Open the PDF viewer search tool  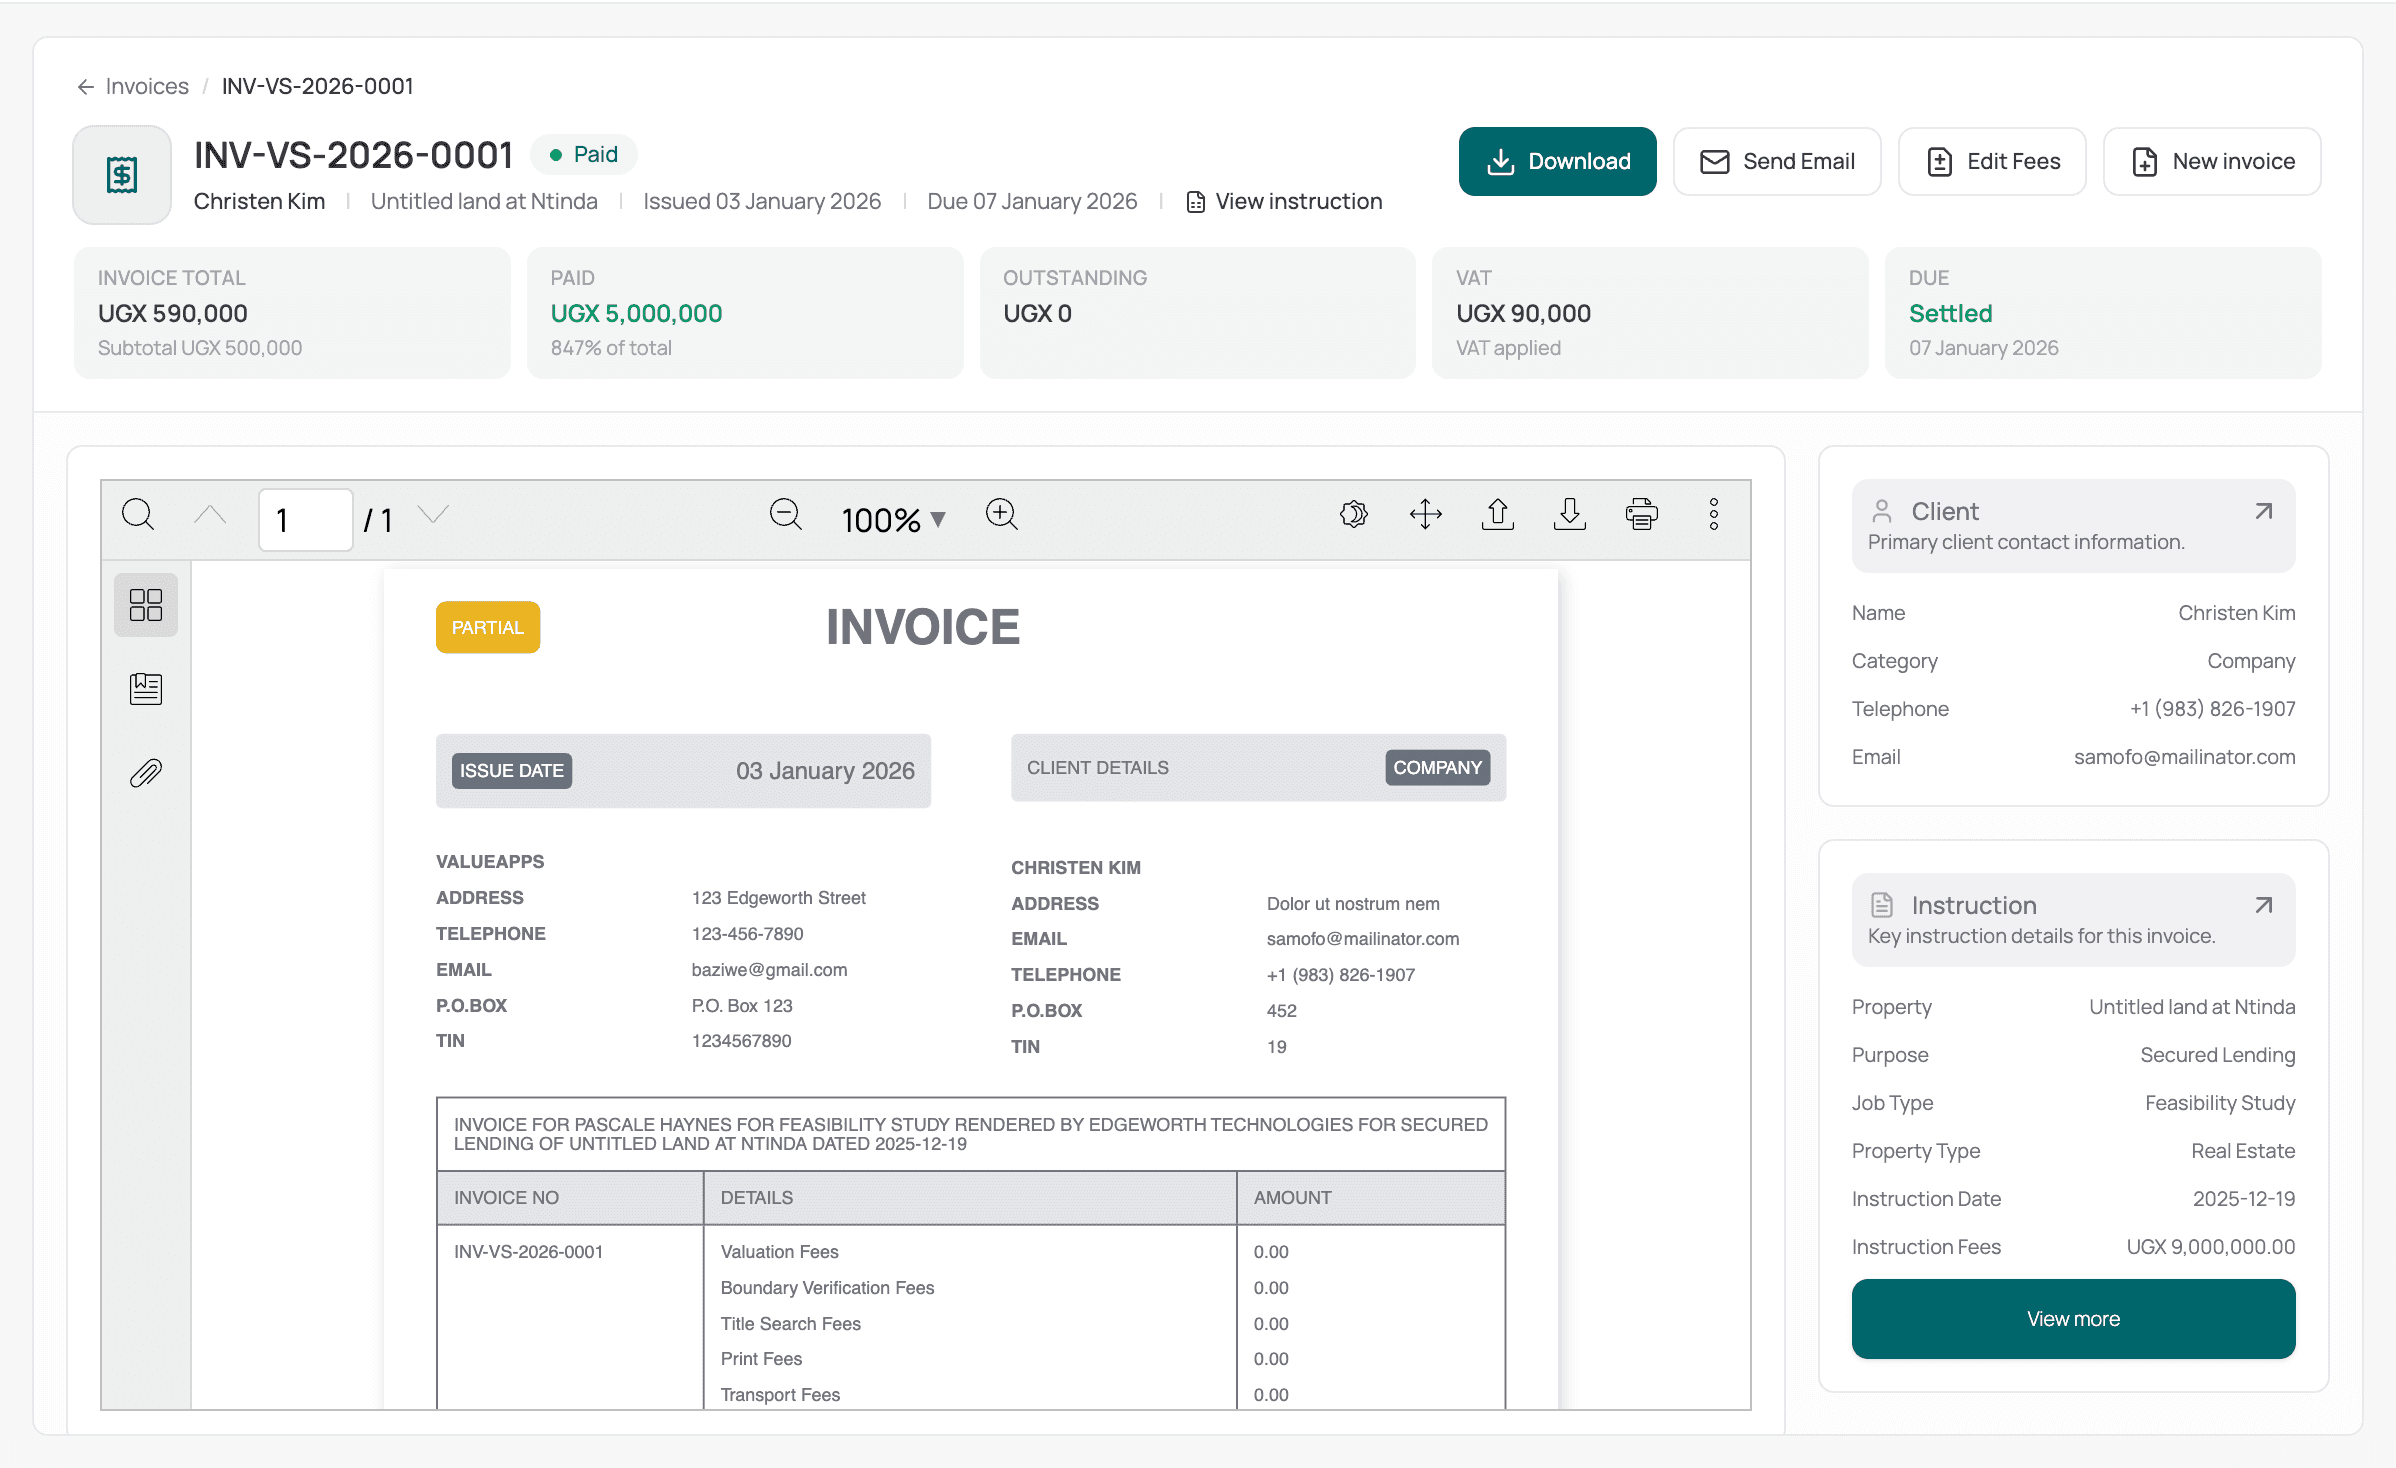(138, 515)
